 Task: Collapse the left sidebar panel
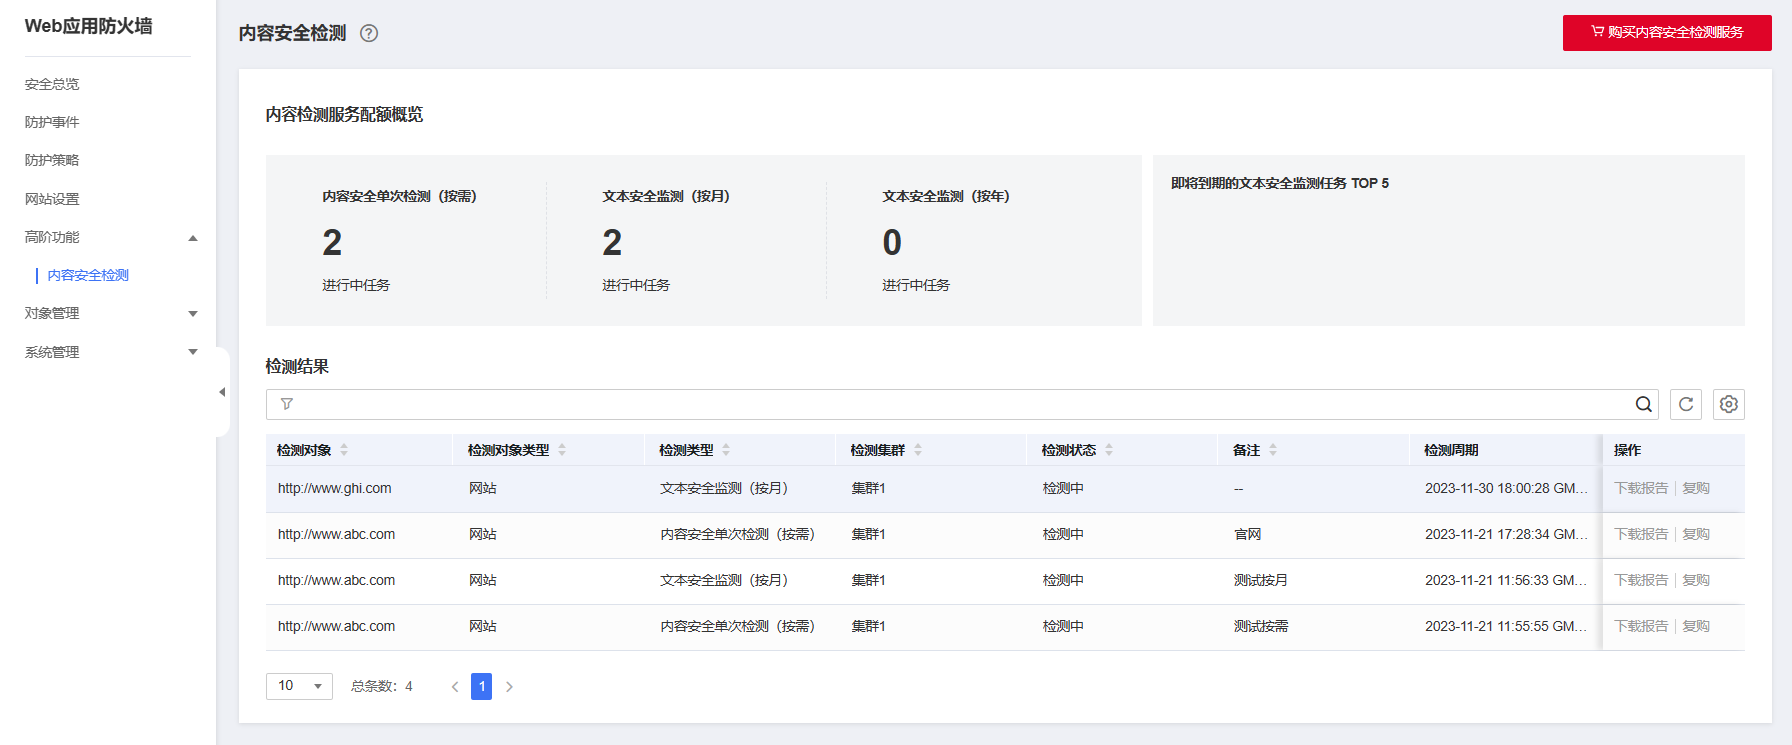tap(222, 392)
